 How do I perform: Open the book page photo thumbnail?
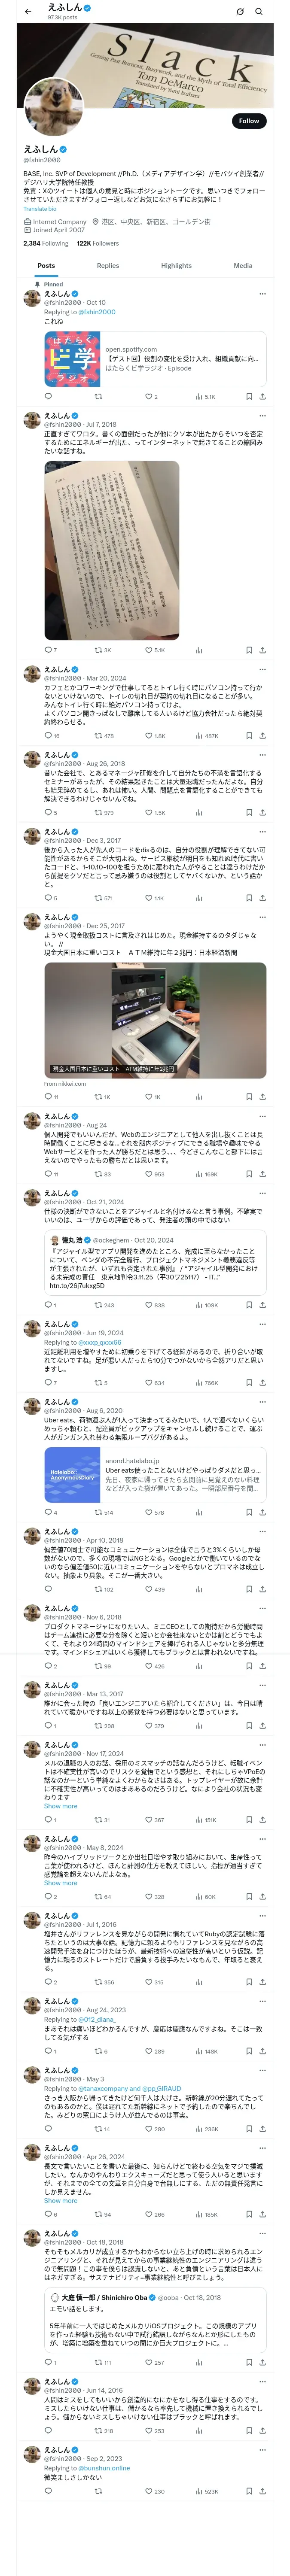tap(111, 550)
